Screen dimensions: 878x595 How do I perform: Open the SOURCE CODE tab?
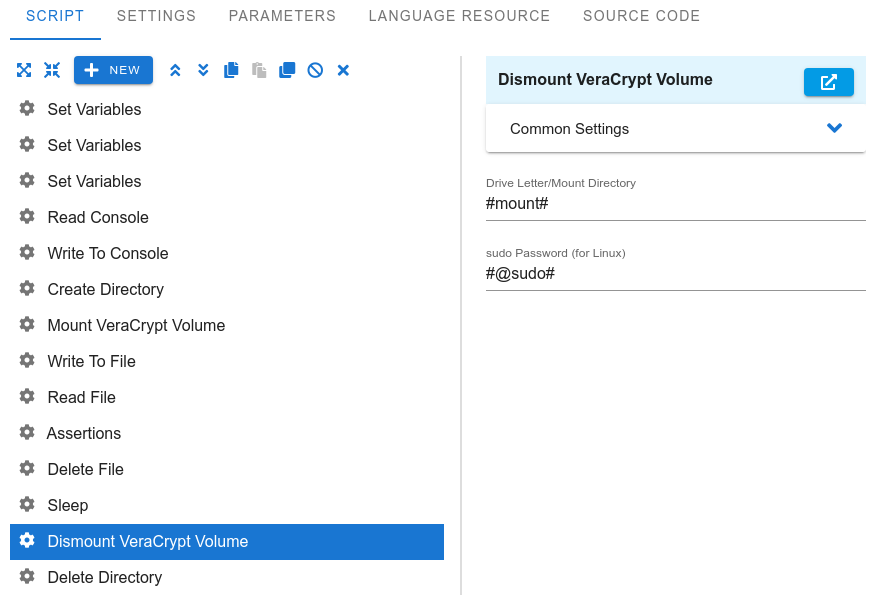(641, 16)
